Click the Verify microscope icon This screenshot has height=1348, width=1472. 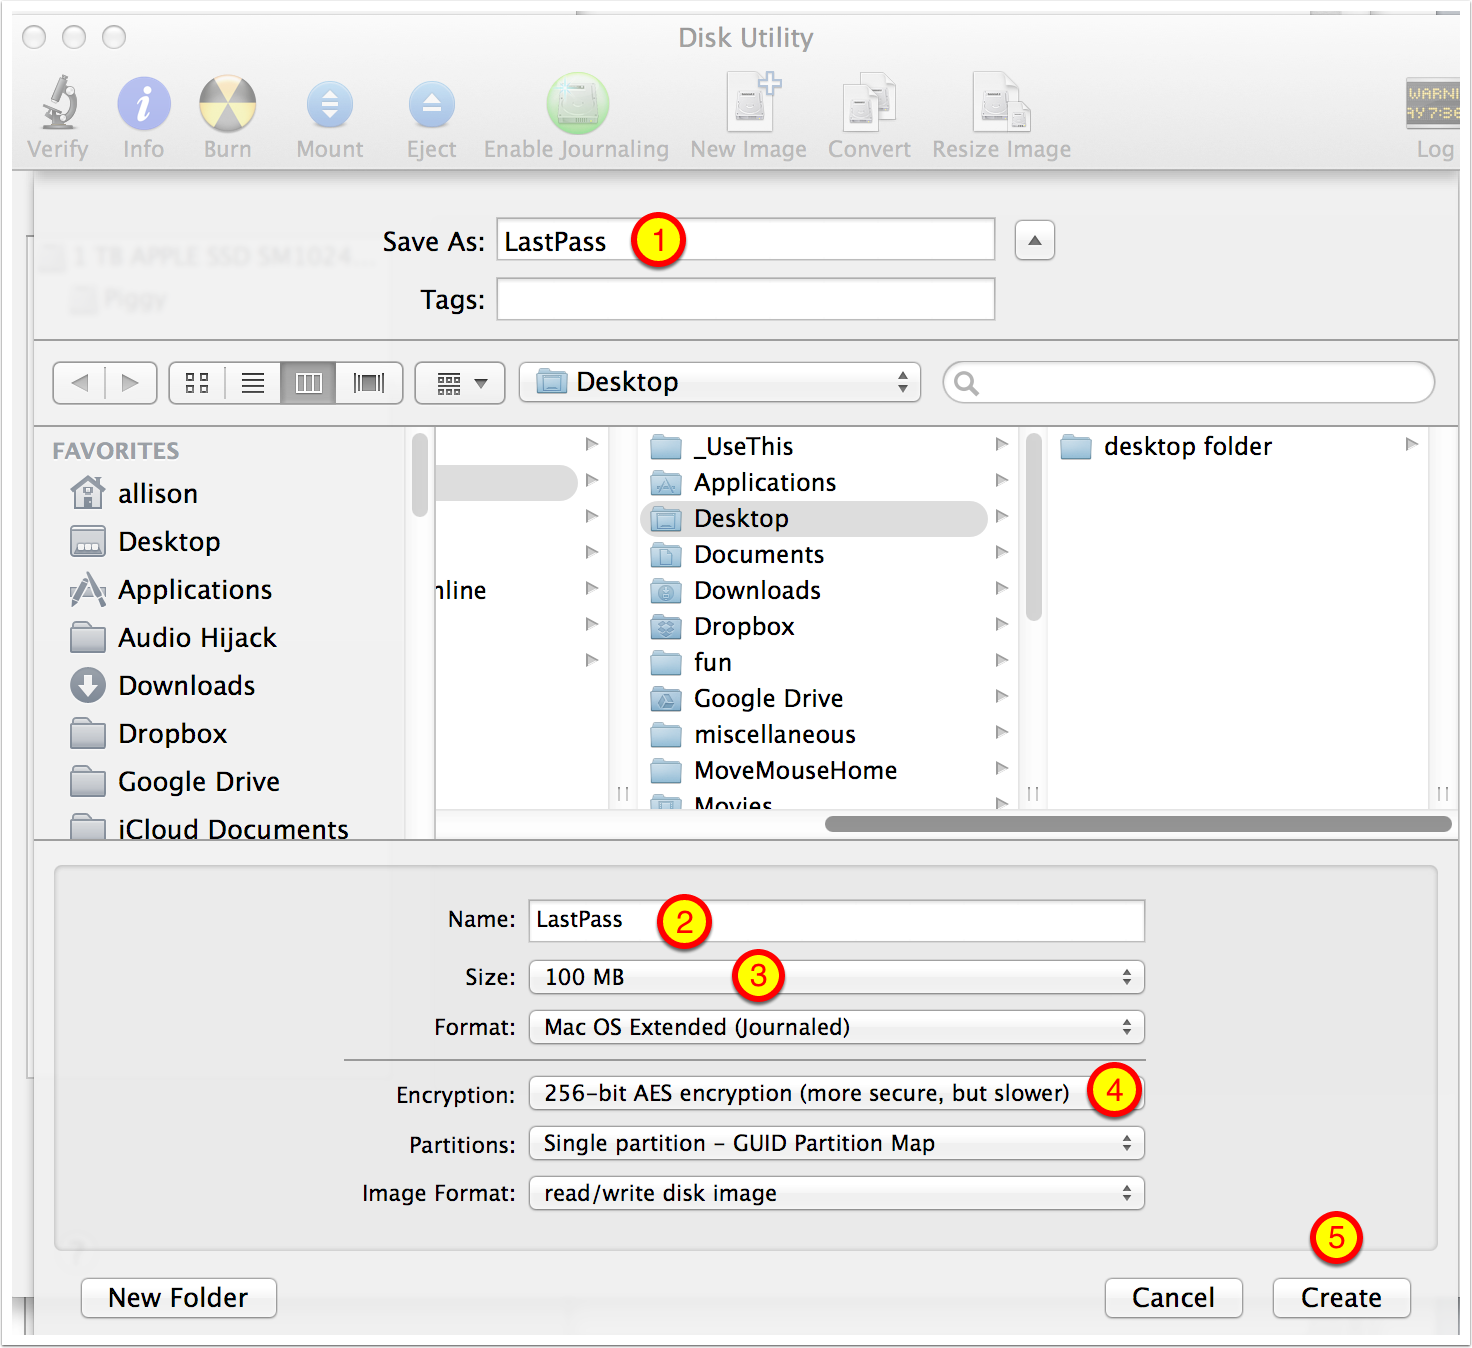59,105
